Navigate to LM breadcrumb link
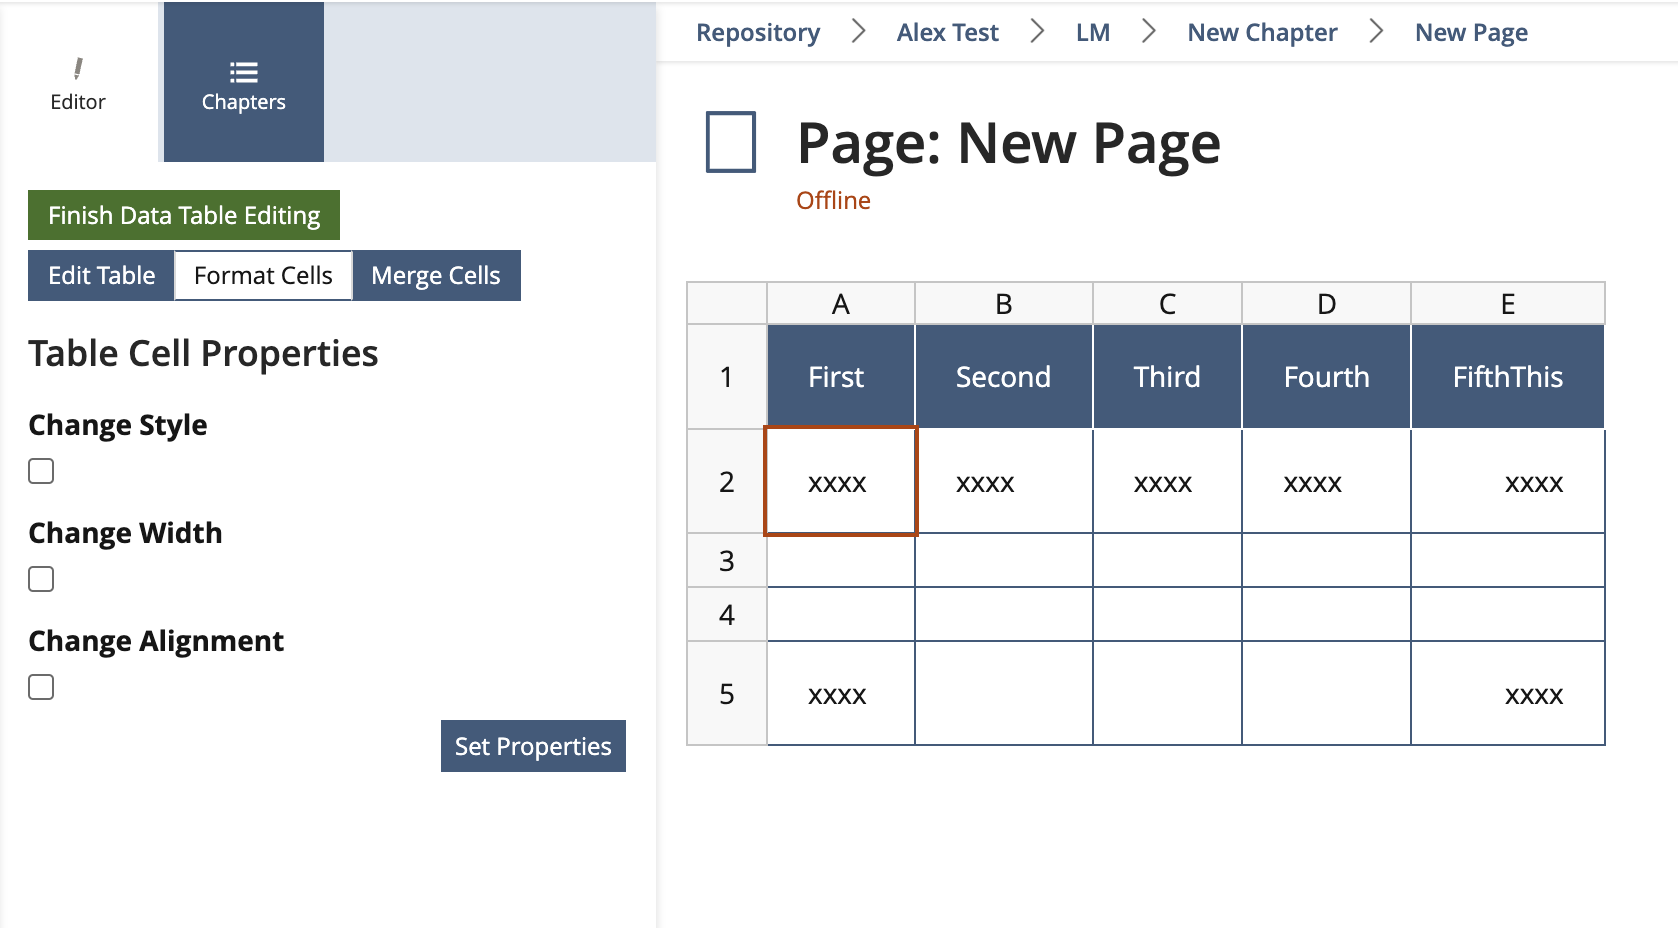This screenshot has height=928, width=1678. 1092,33
